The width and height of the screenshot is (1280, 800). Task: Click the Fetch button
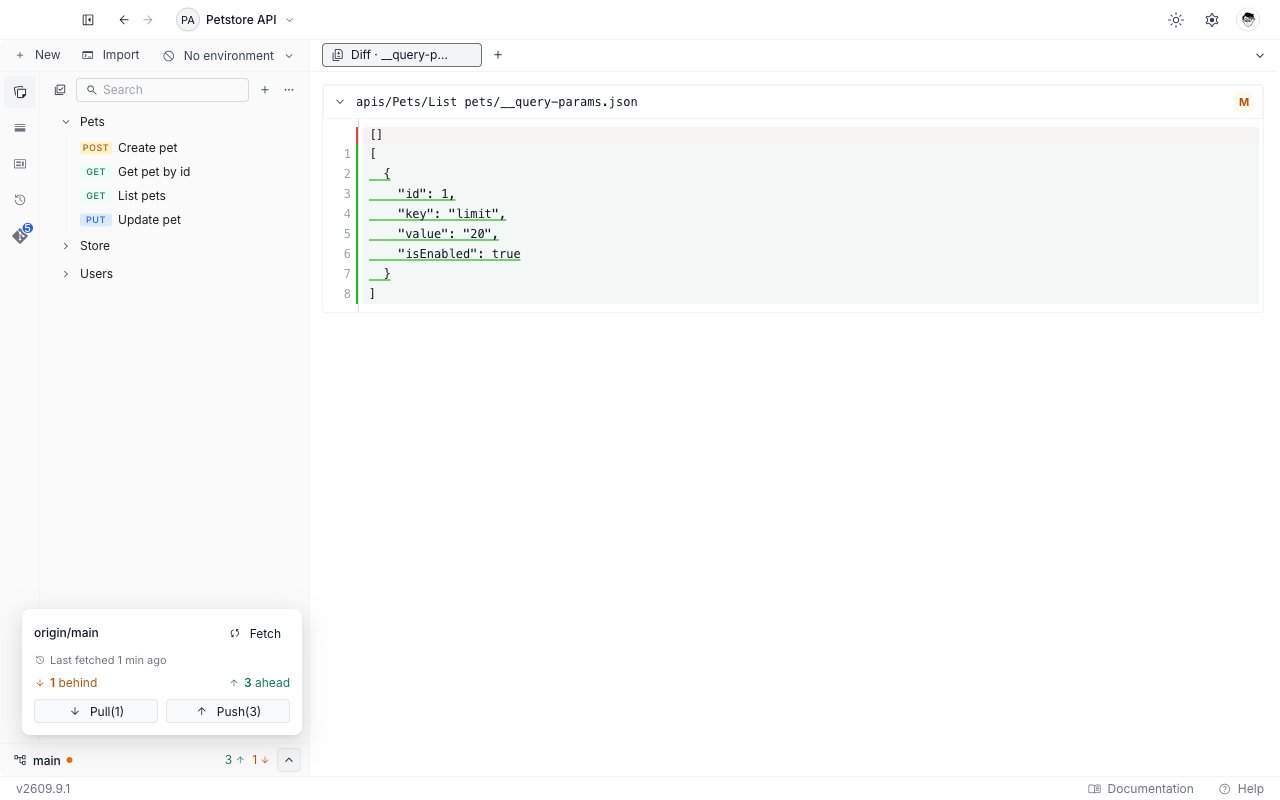(255, 633)
